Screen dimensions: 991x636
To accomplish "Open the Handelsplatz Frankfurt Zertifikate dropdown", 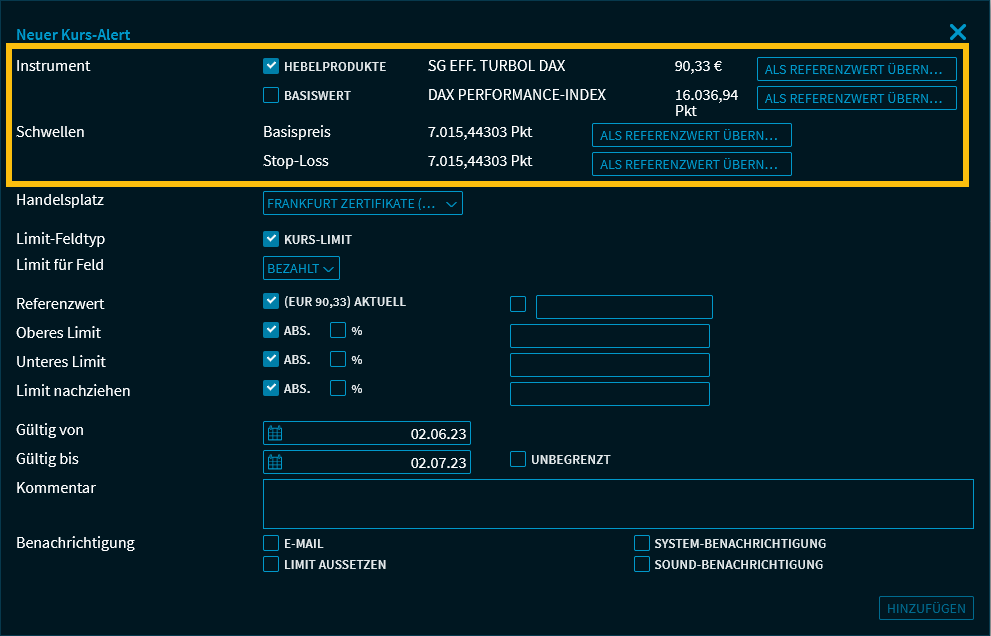I will pos(363,204).
